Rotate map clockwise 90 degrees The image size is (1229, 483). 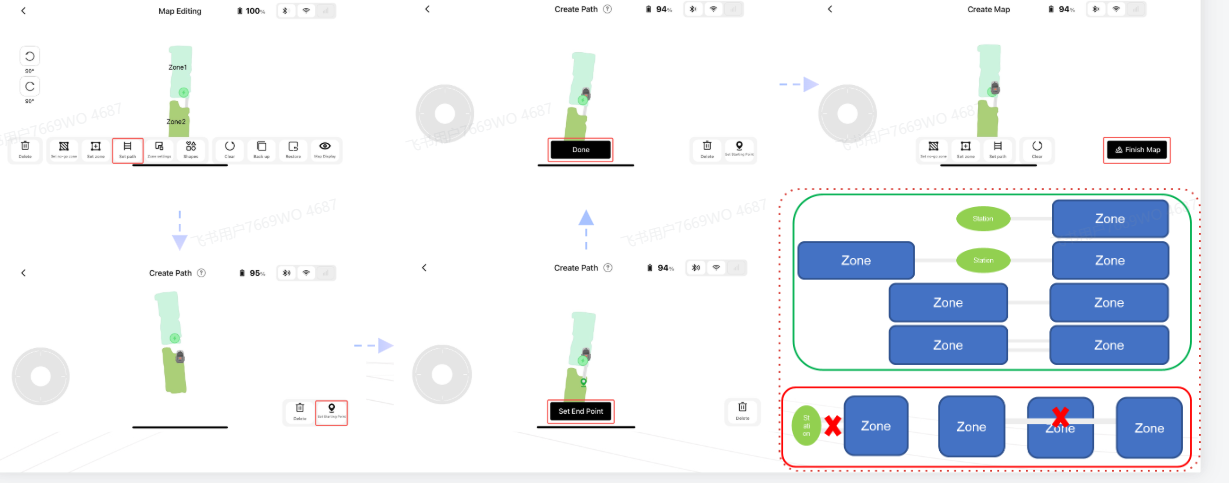pos(30,87)
